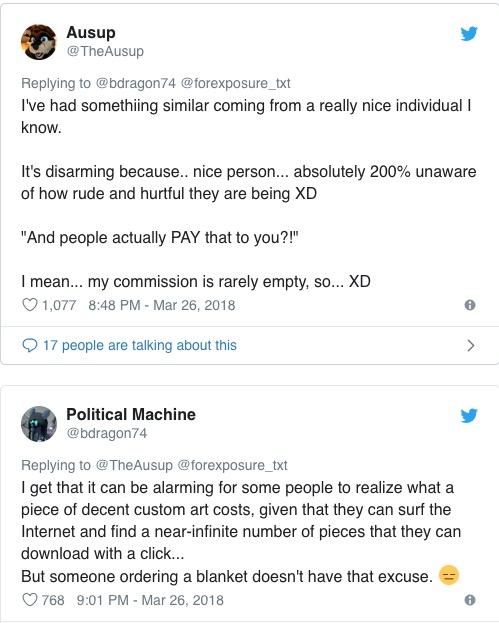The height and width of the screenshot is (623, 499).
Task: Click the speech bubble reply icon
Action: [30, 345]
